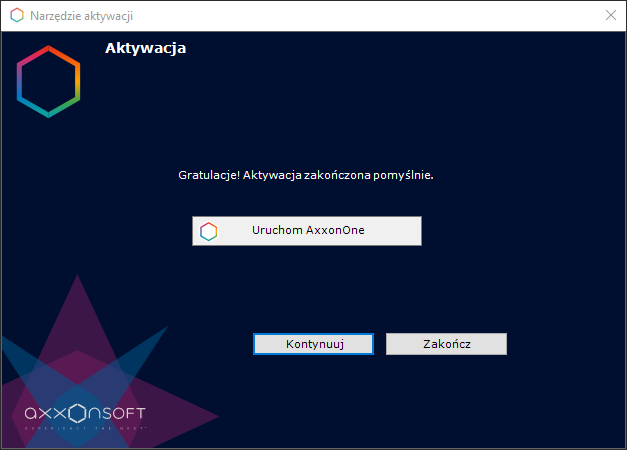Click the Gratulacje success message text
Image resolution: width=627 pixels, height=450 pixels.
coord(306,175)
